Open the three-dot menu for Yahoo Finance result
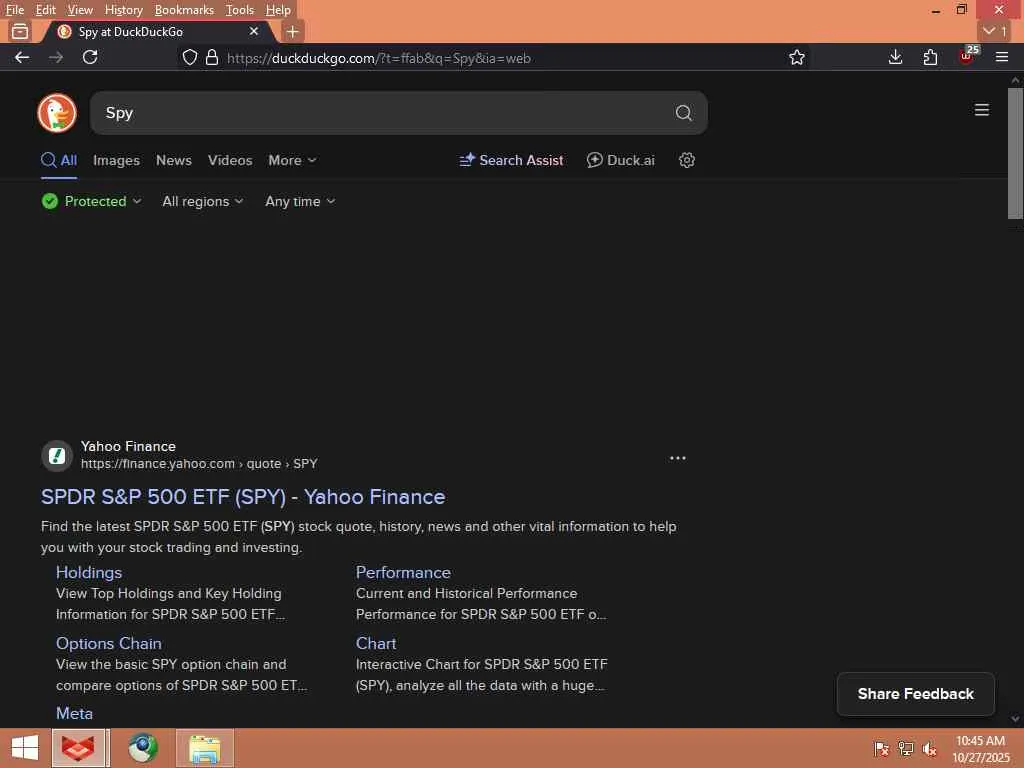 point(677,458)
